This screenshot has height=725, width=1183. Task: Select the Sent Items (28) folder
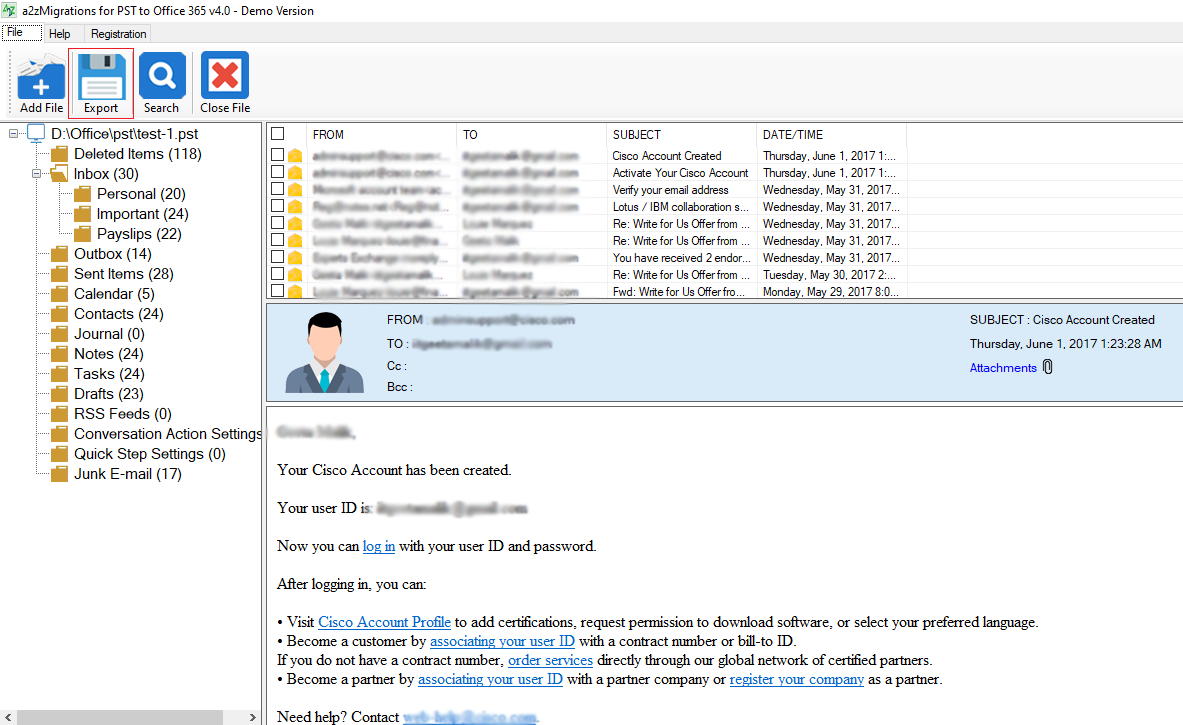click(124, 274)
